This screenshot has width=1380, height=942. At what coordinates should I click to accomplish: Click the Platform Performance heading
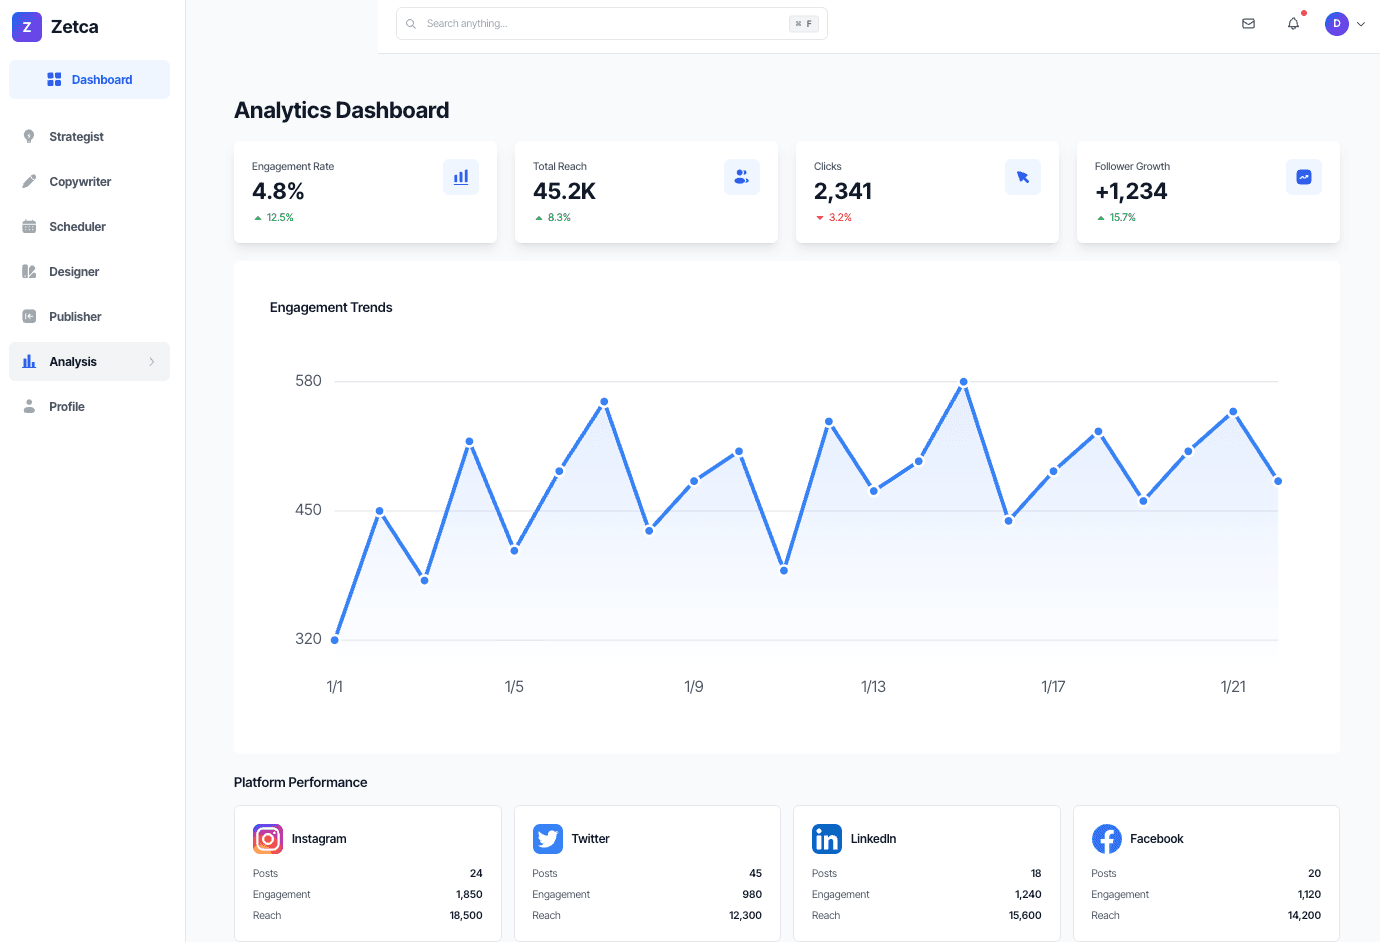click(x=300, y=783)
